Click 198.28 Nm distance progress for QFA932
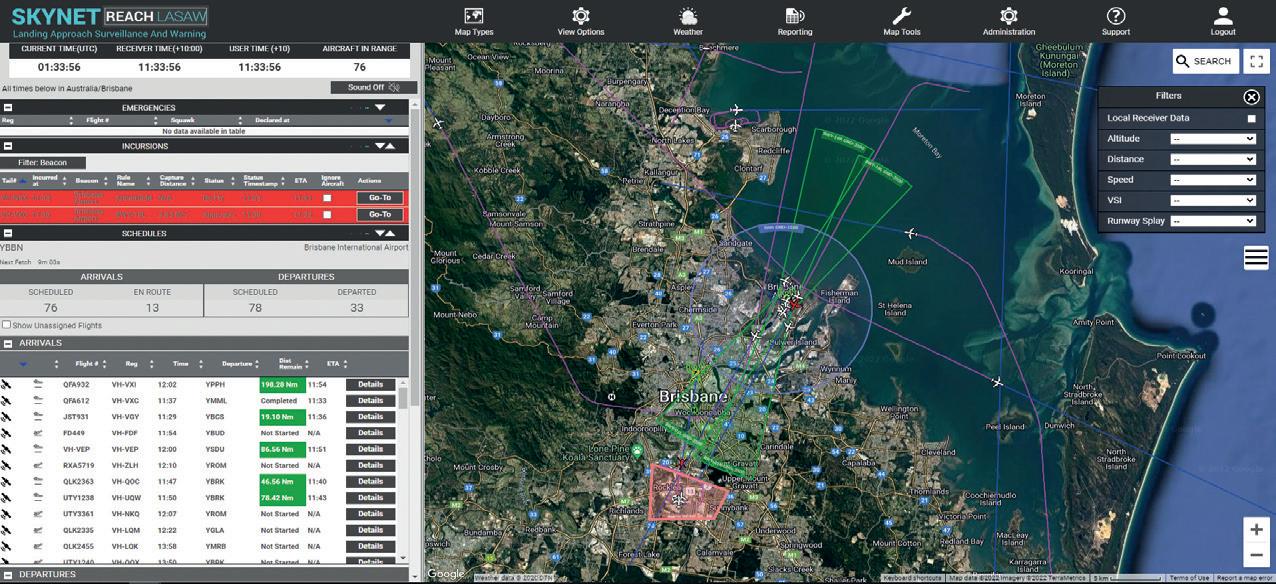1276x584 pixels. (x=281, y=384)
